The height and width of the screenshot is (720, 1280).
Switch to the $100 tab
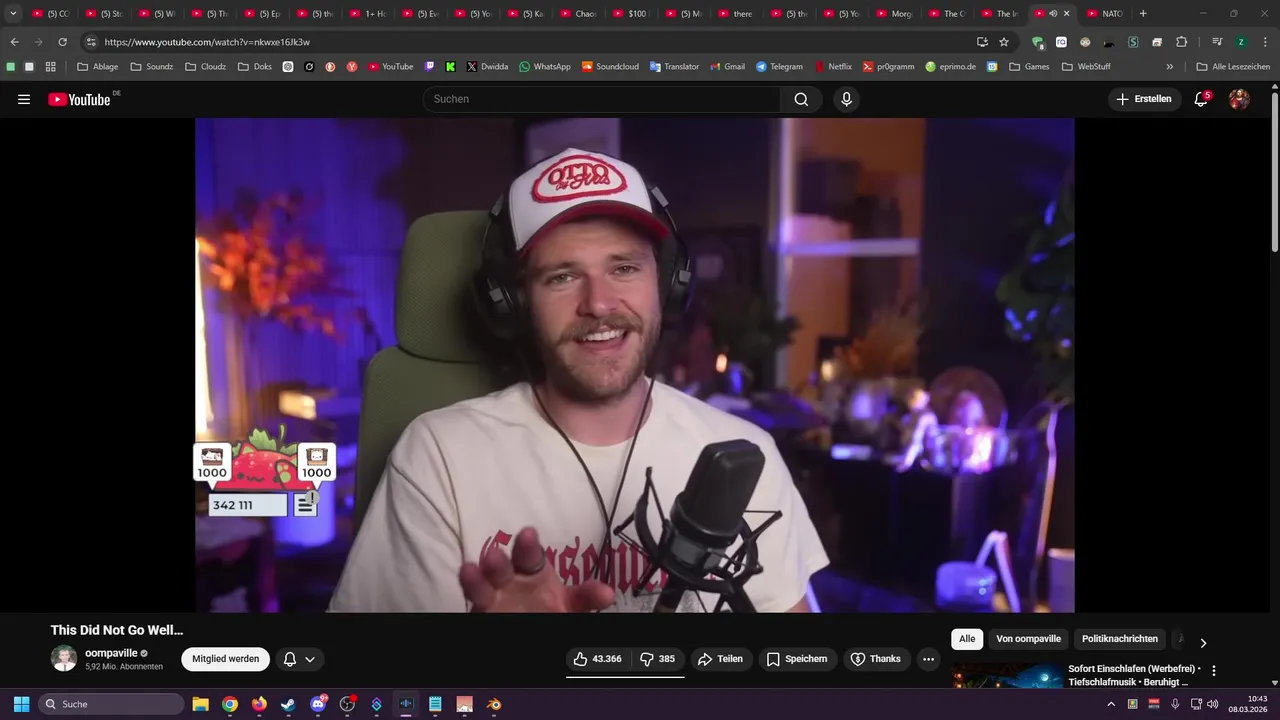click(630, 14)
